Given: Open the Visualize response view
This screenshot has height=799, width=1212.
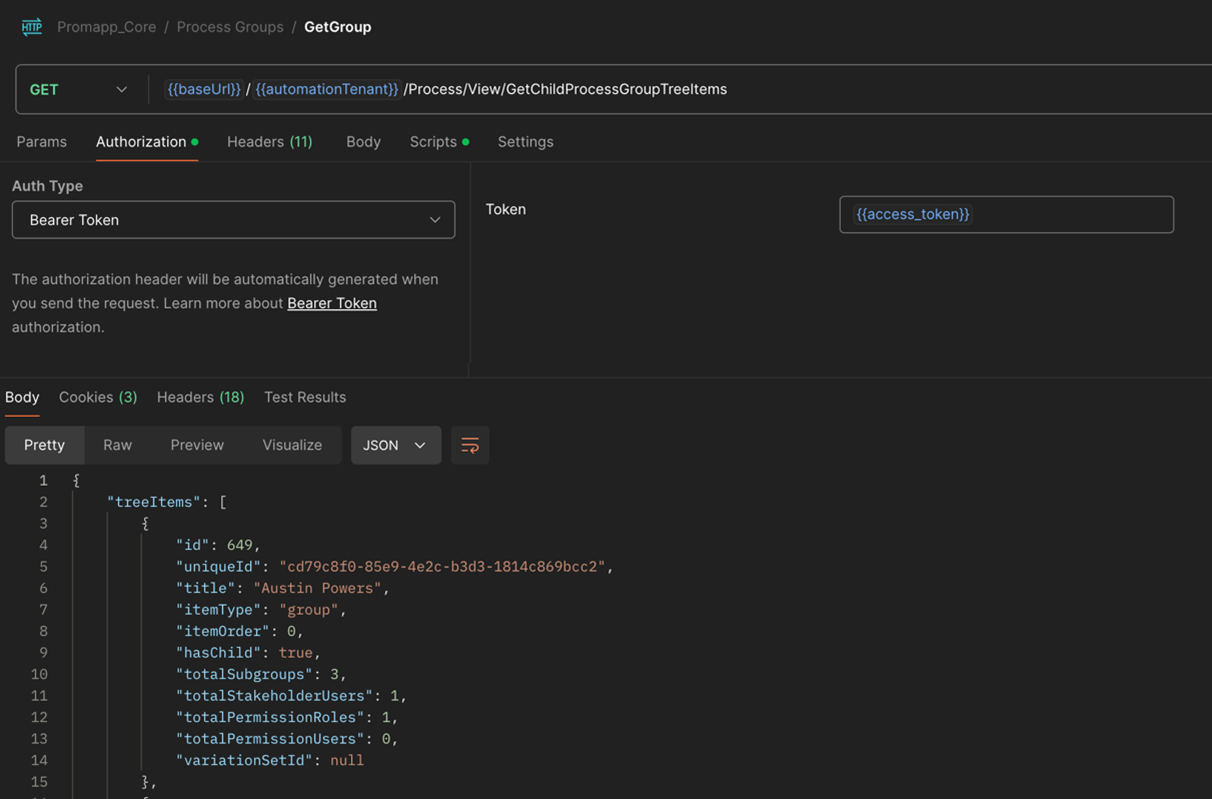Looking at the screenshot, I should (292, 445).
